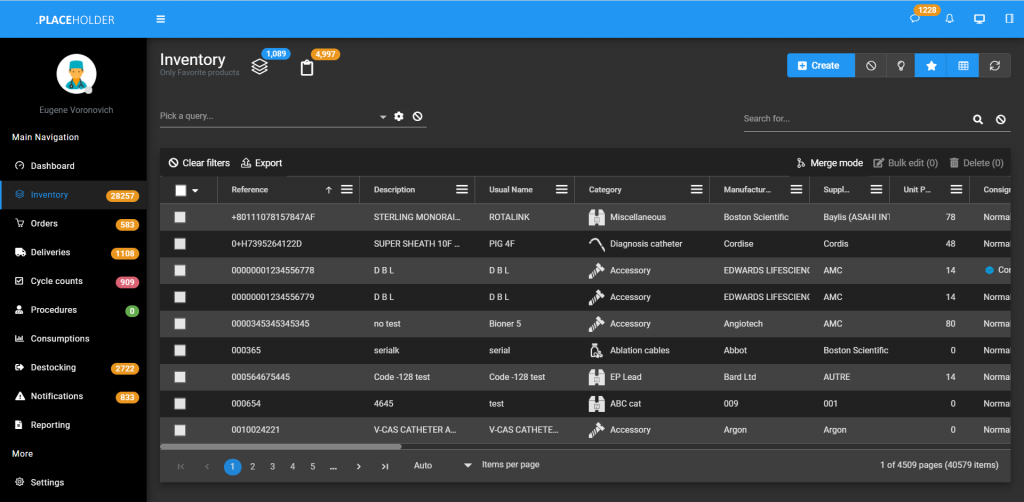Click the lightbulb icon next to Create
The width and height of the screenshot is (1024, 502).
tap(901, 65)
